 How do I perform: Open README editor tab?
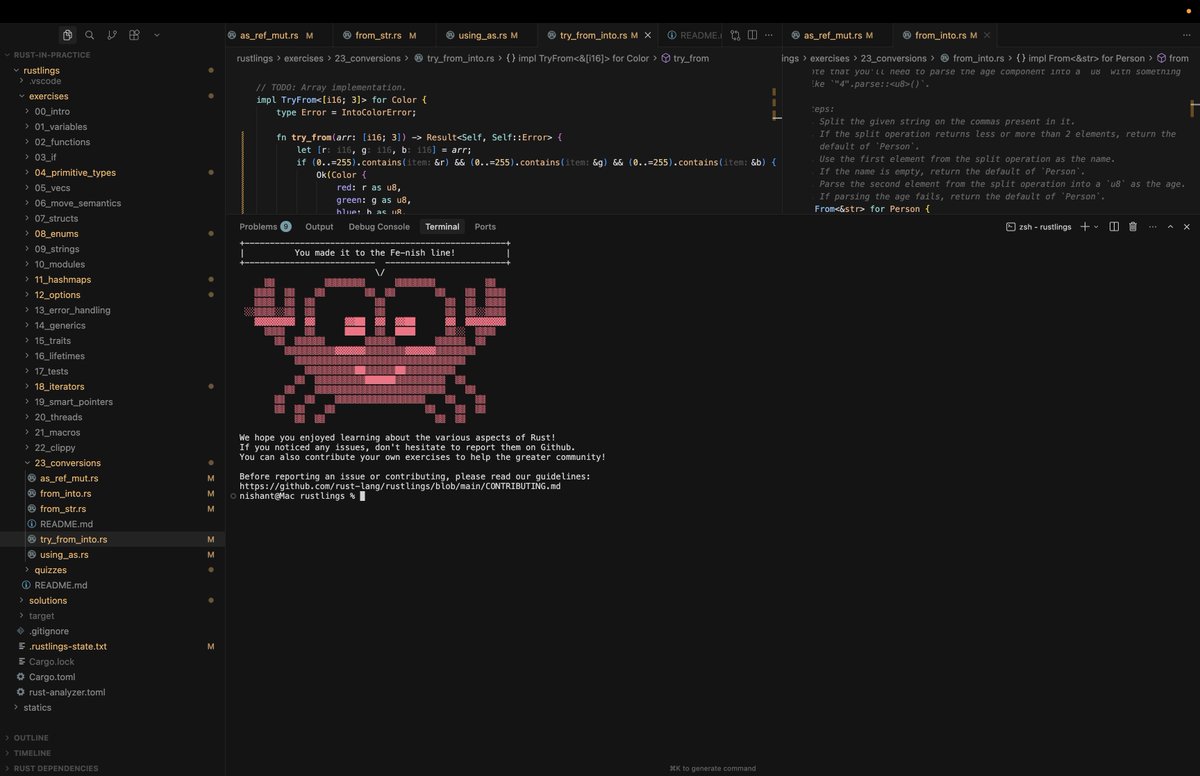[694, 36]
